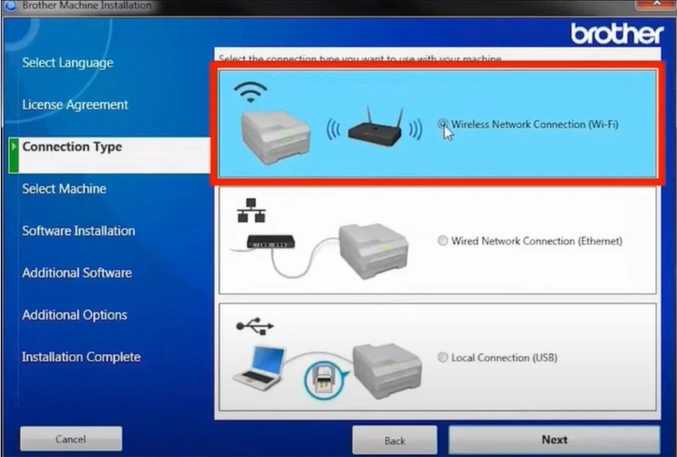Image resolution: width=677 pixels, height=457 pixels.
Task: Click the Wi-Fi signal icon
Action: (250, 92)
